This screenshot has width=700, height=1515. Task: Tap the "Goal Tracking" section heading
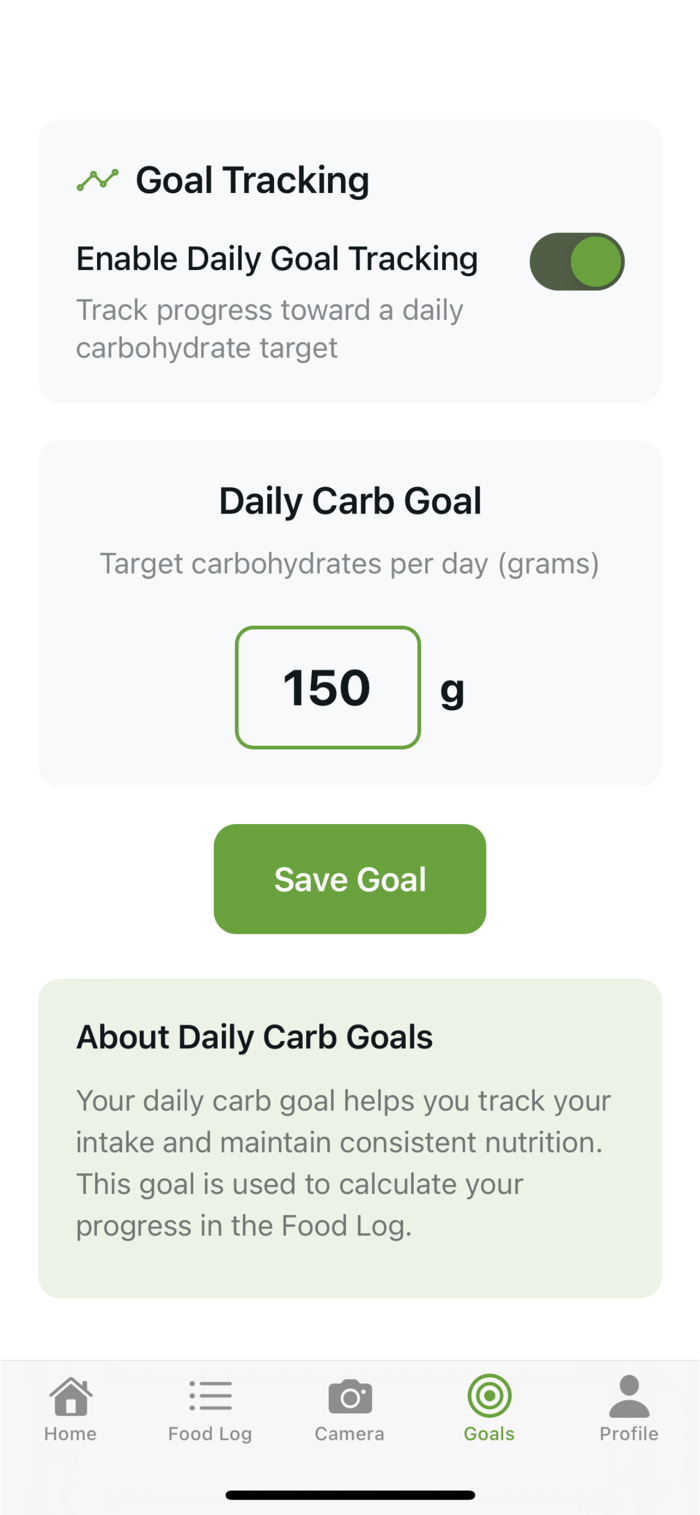click(252, 180)
